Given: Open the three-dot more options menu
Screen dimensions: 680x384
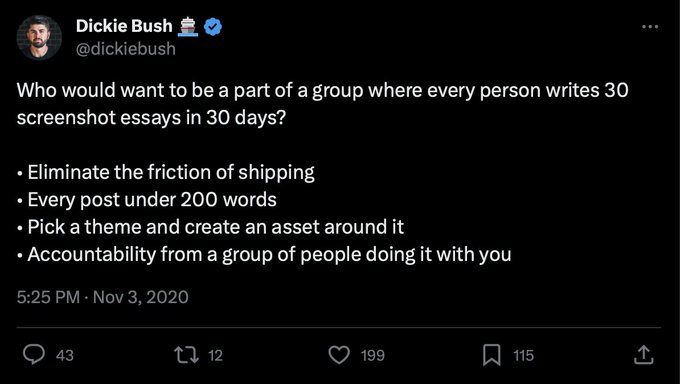Looking at the screenshot, I should coord(650,27).
